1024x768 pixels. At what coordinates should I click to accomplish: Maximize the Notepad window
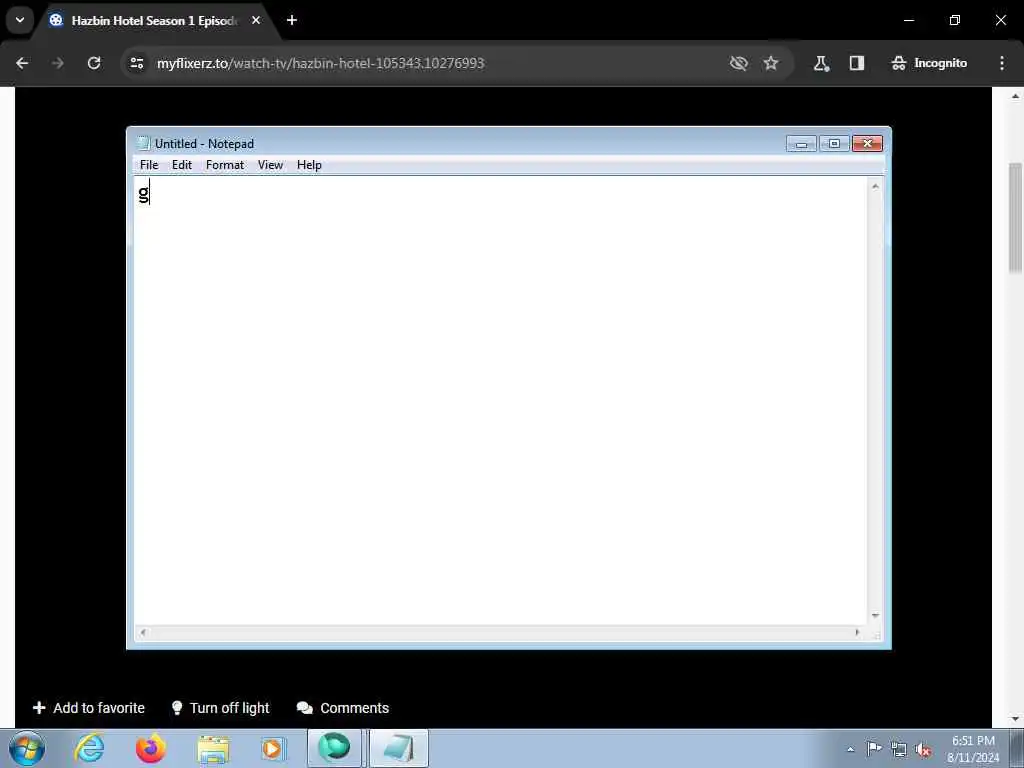[834, 143]
